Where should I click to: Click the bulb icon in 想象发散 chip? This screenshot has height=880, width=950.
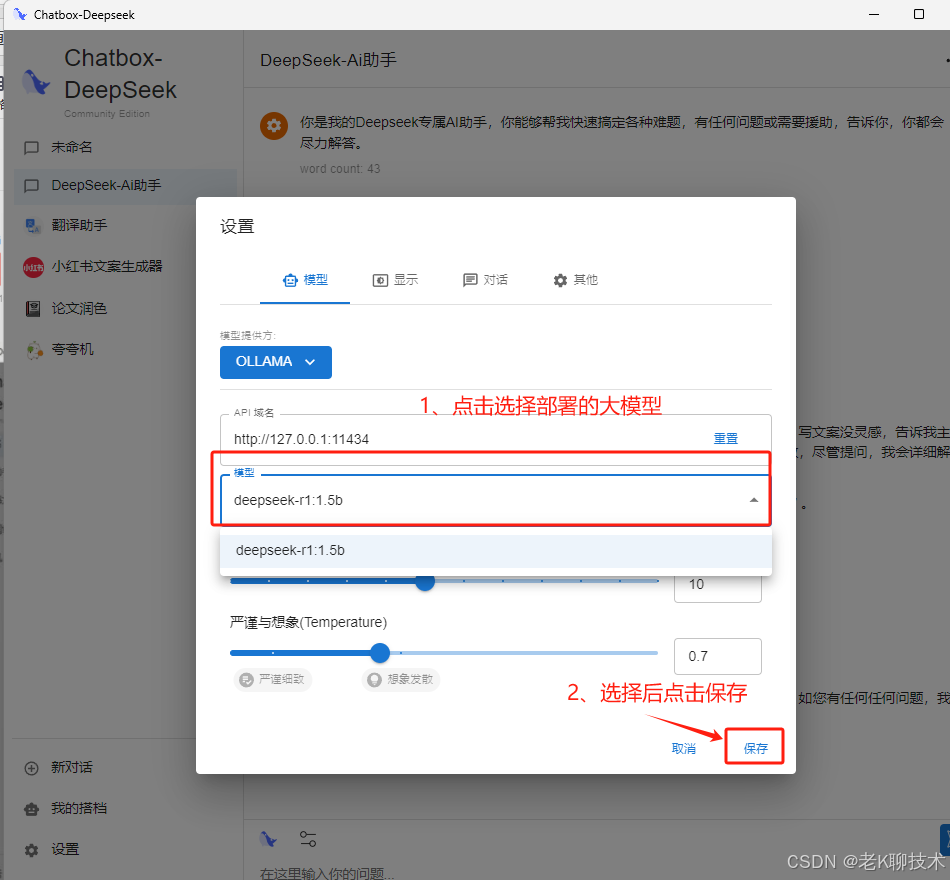[375, 679]
